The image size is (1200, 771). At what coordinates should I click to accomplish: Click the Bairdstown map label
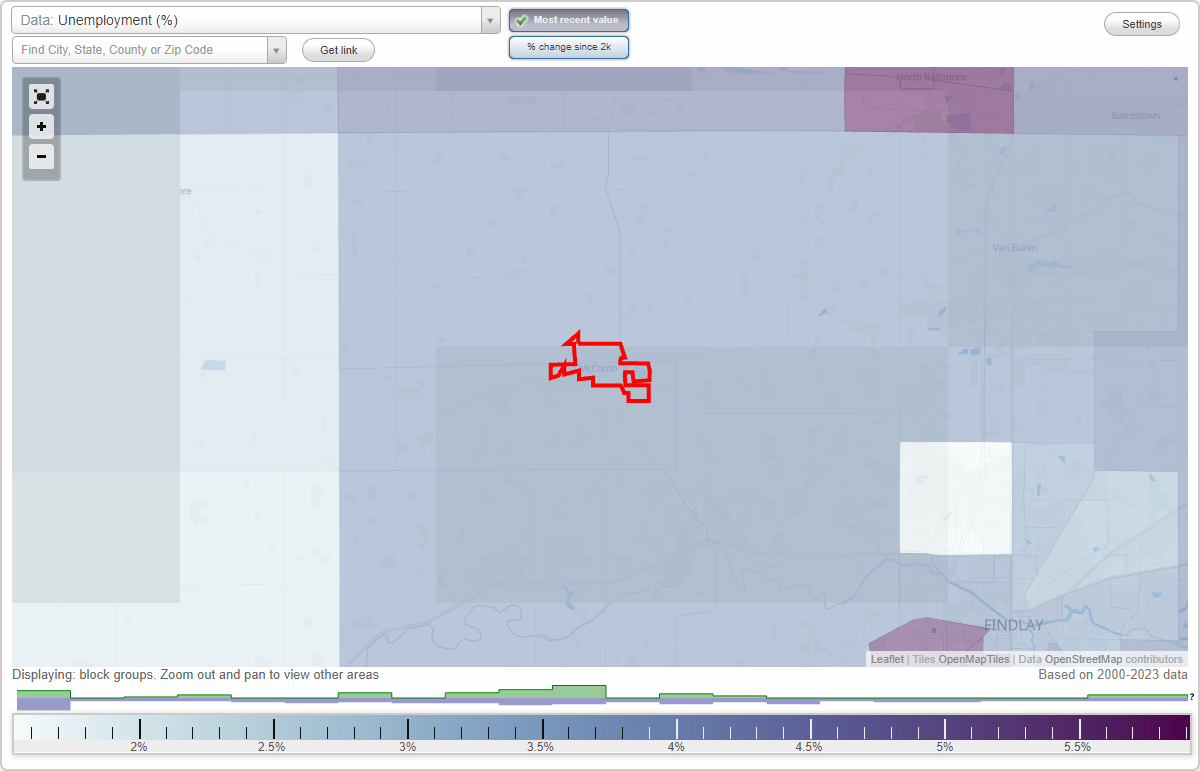[x=1136, y=116]
